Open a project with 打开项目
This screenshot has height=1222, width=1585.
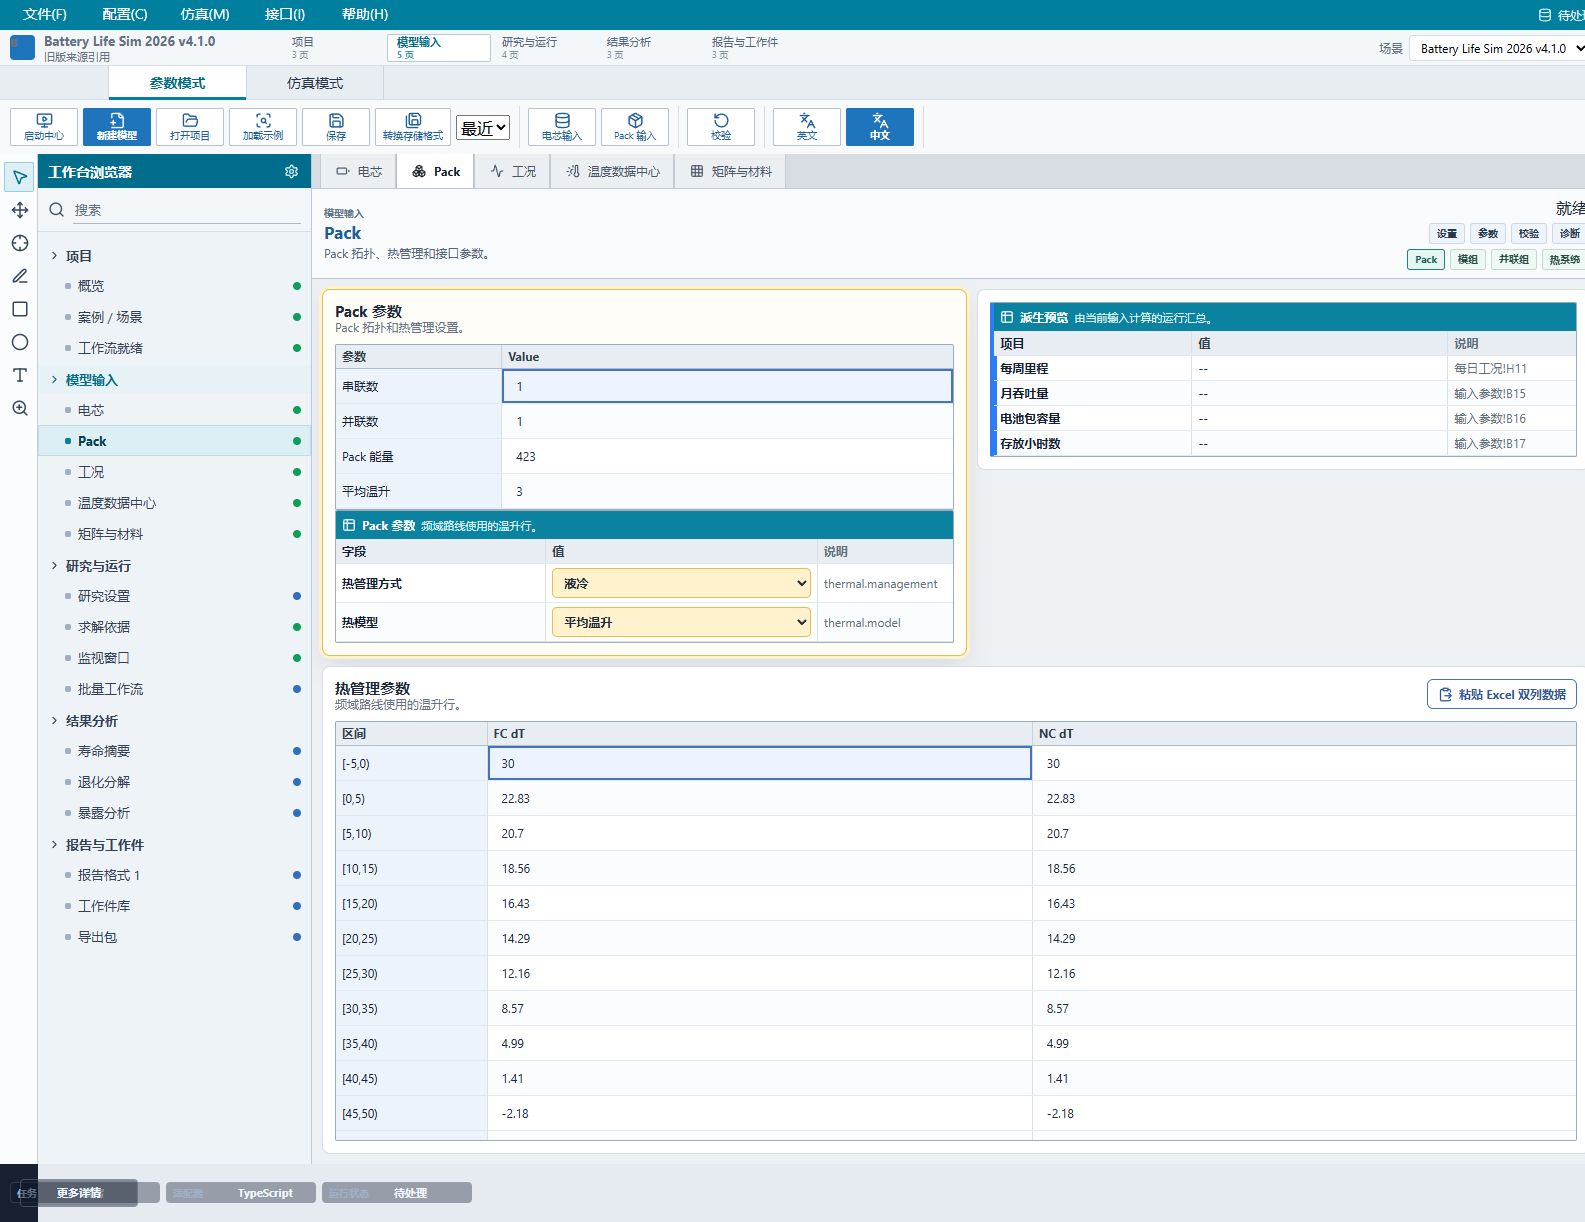coord(190,127)
